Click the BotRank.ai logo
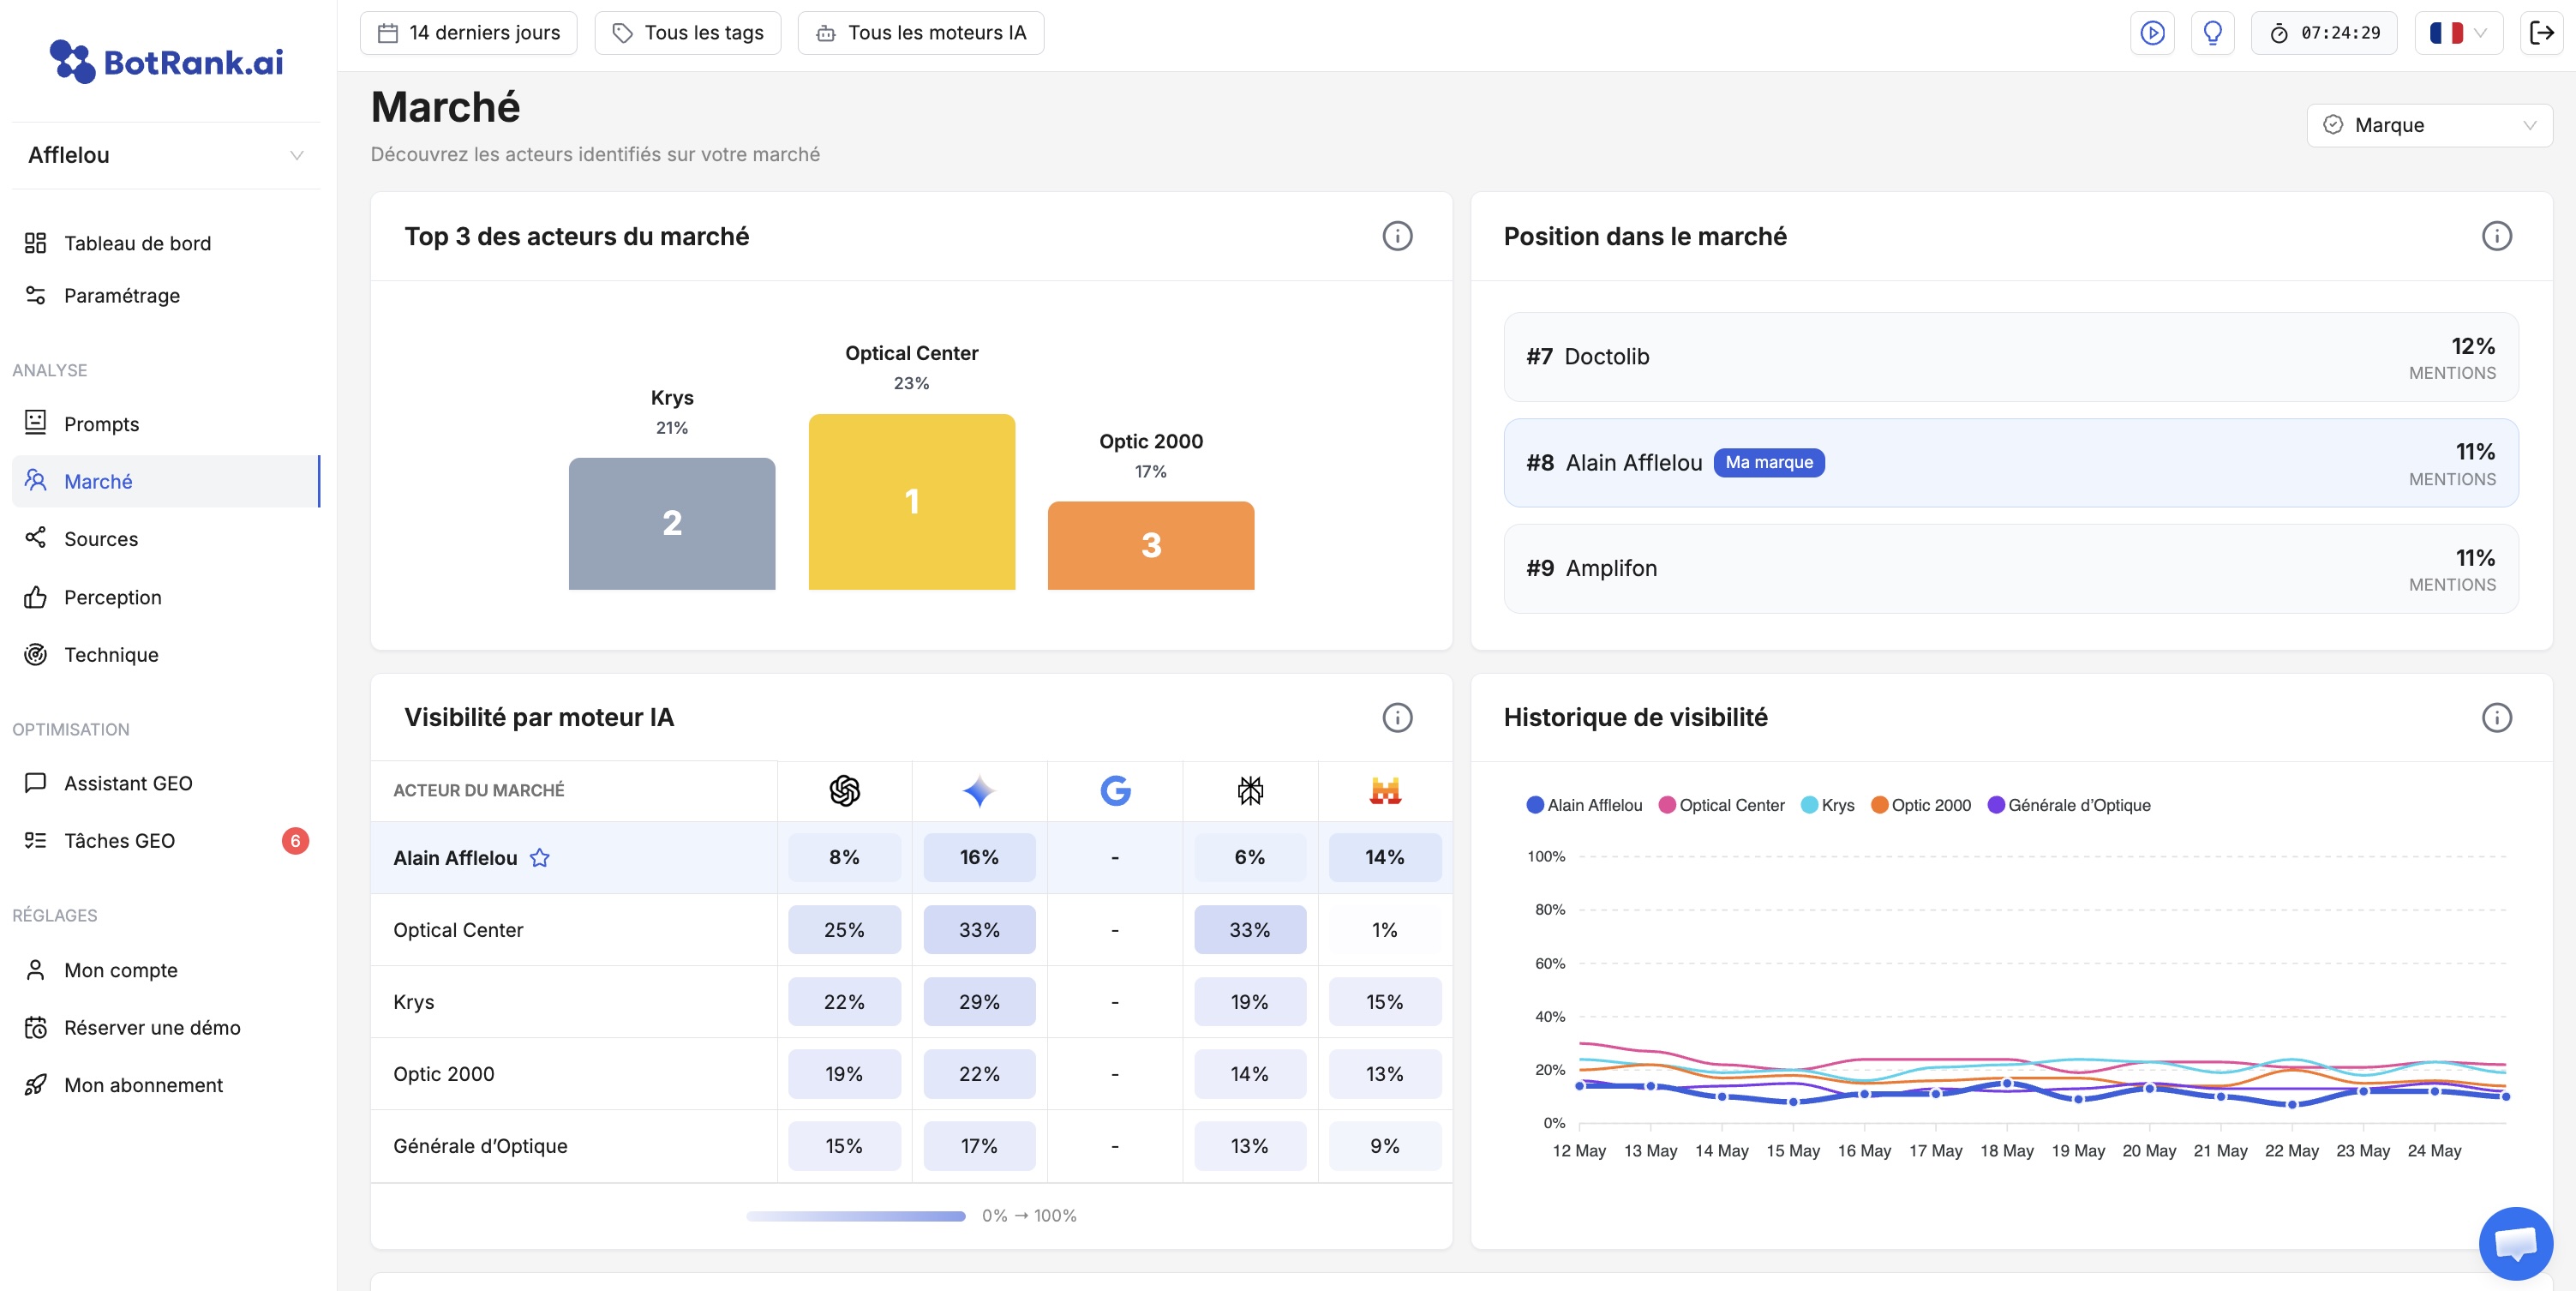This screenshot has width=2576, height=1291. (166, 62)
